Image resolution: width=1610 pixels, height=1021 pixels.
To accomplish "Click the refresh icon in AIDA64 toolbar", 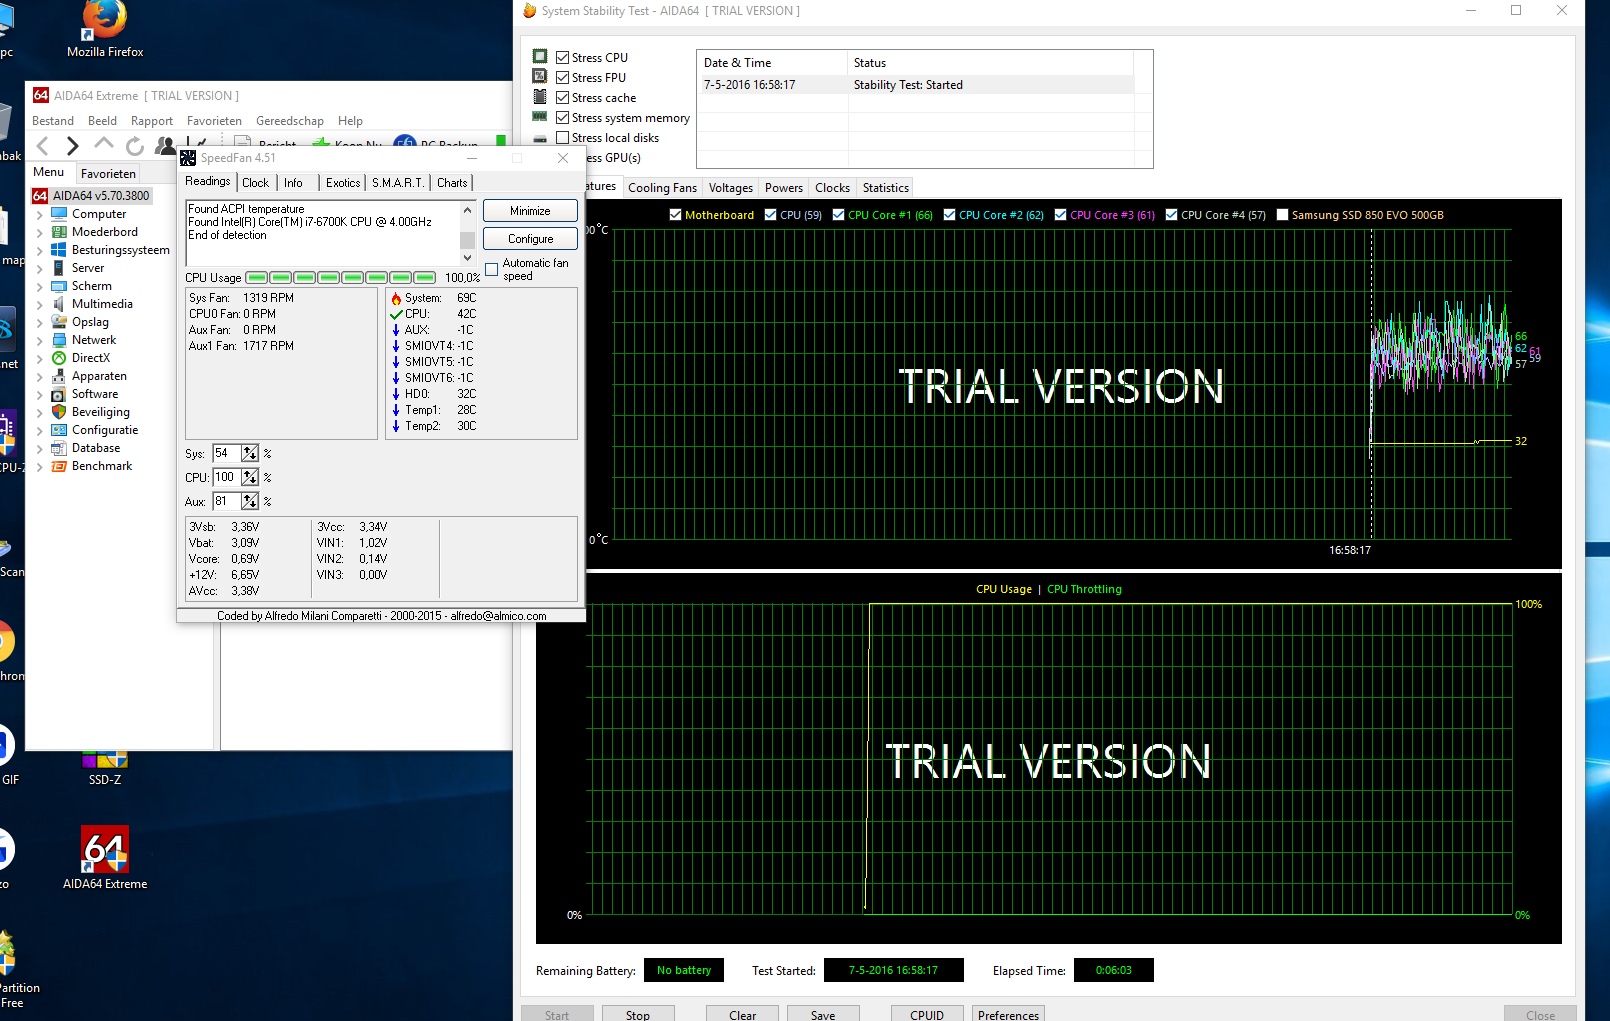I will [135, 146].
